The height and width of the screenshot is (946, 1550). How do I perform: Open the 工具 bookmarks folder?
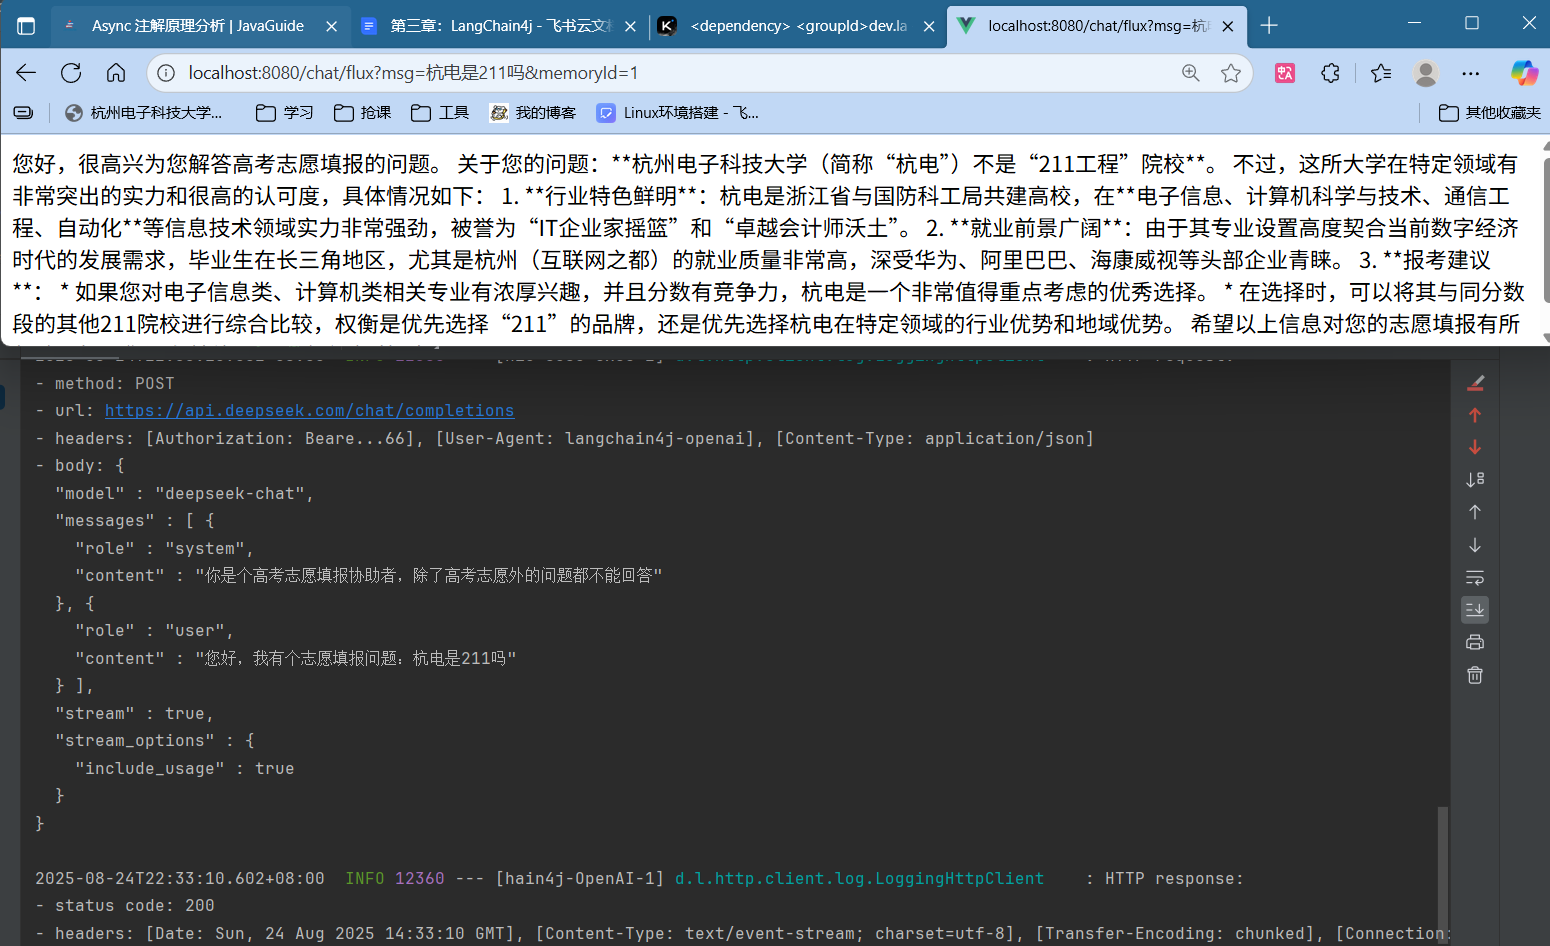pyautogui.click(x=440, y=113)
